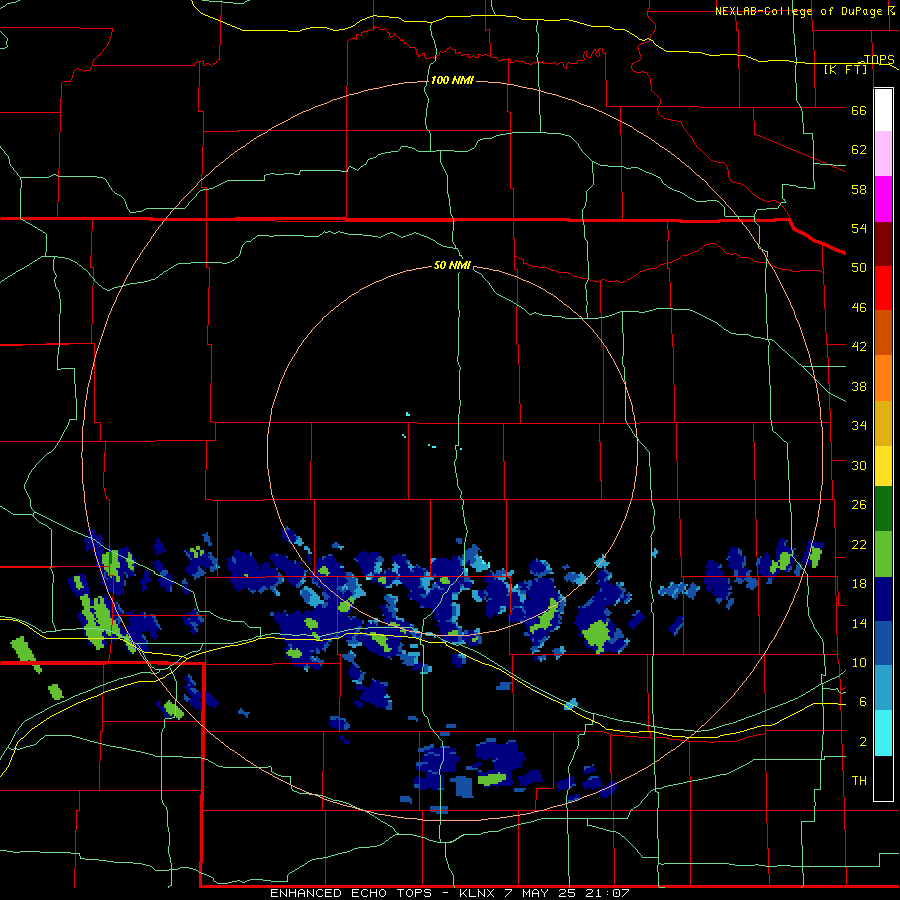Click the gold legend swatch
The width and height of the screenshot is (900, 900).
[883, 423]
